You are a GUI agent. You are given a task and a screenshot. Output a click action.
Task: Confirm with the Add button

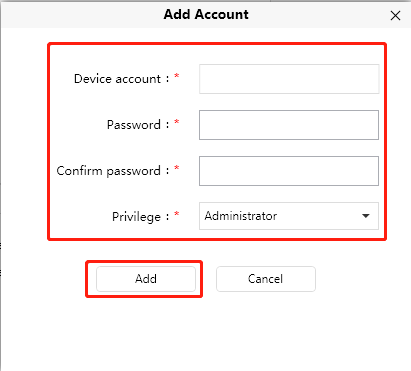(146, 279)
